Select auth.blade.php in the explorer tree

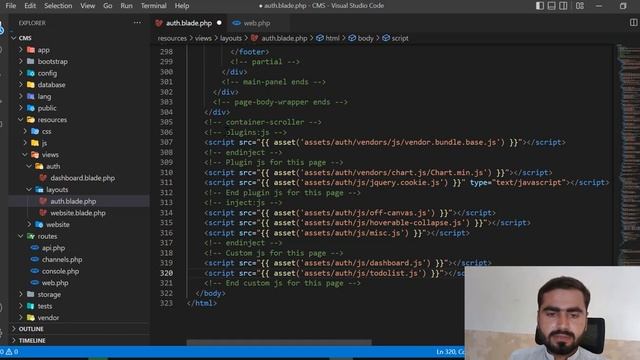[x=73, y=201]
